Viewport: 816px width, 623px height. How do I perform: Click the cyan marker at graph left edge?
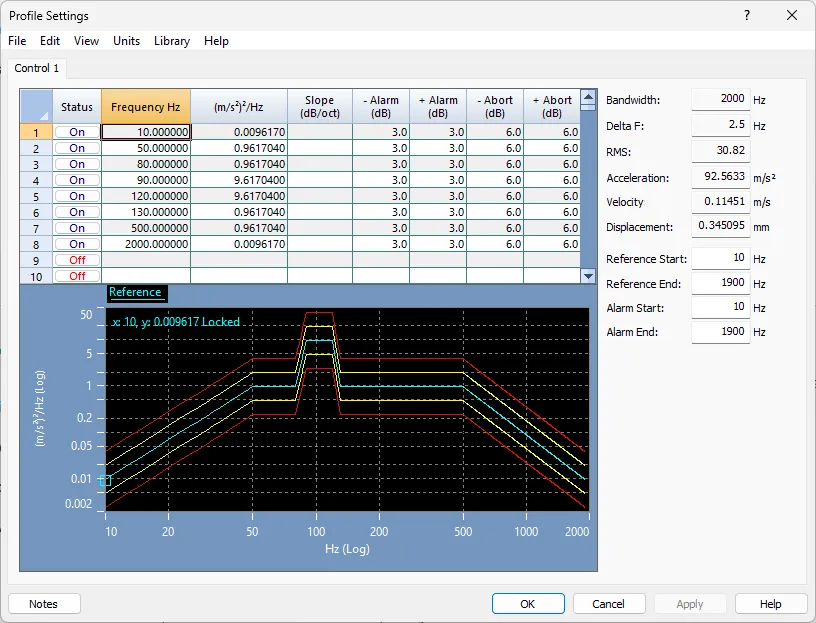[108, 481]
